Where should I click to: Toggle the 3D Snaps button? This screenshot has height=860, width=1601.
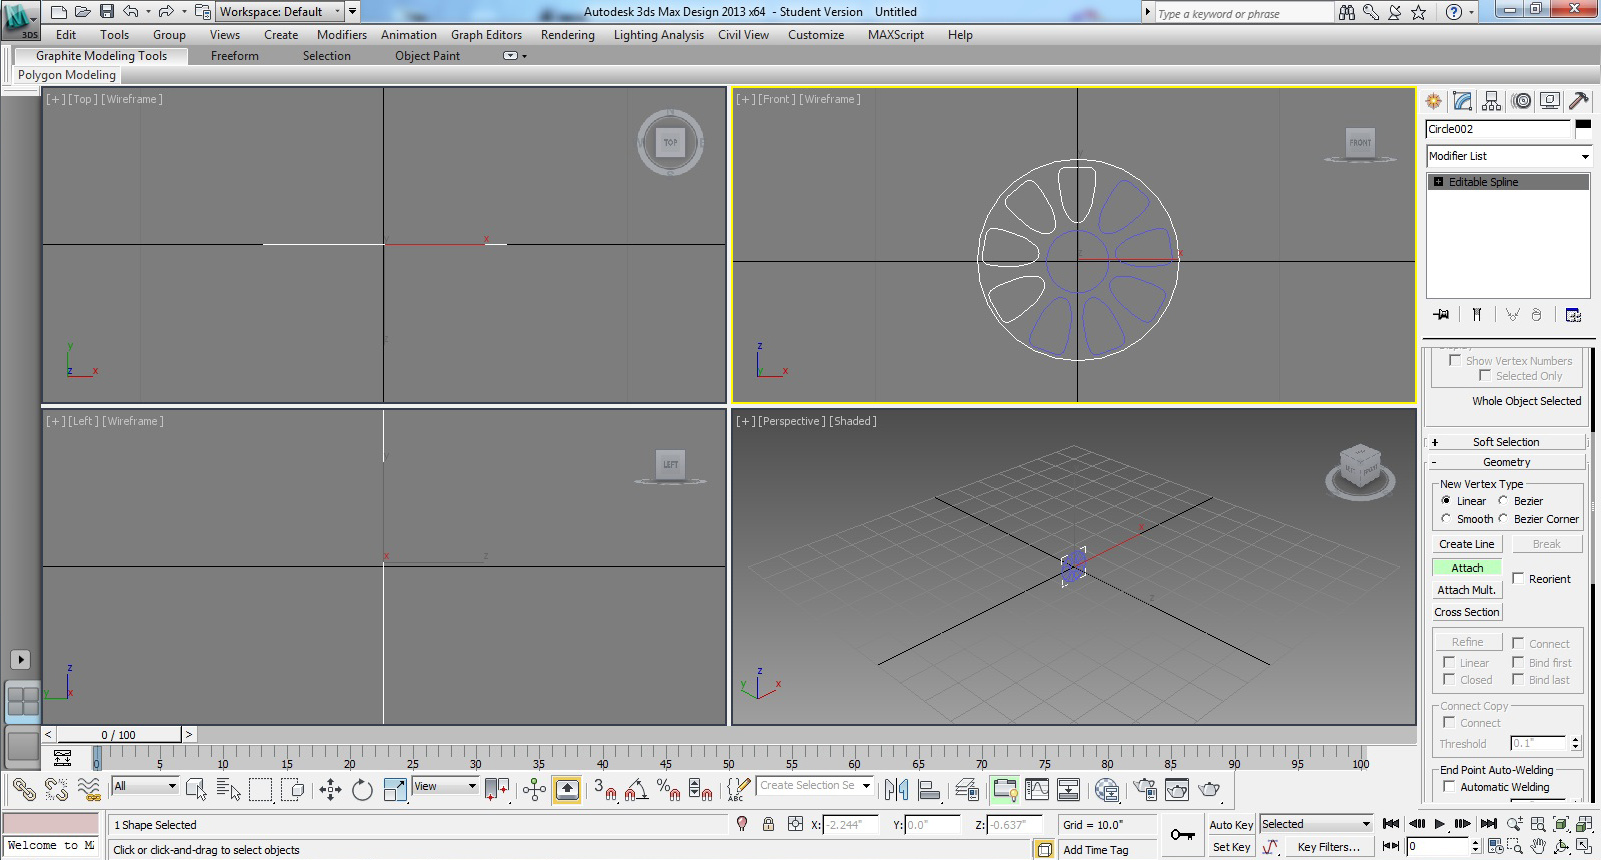click(604, 790)
